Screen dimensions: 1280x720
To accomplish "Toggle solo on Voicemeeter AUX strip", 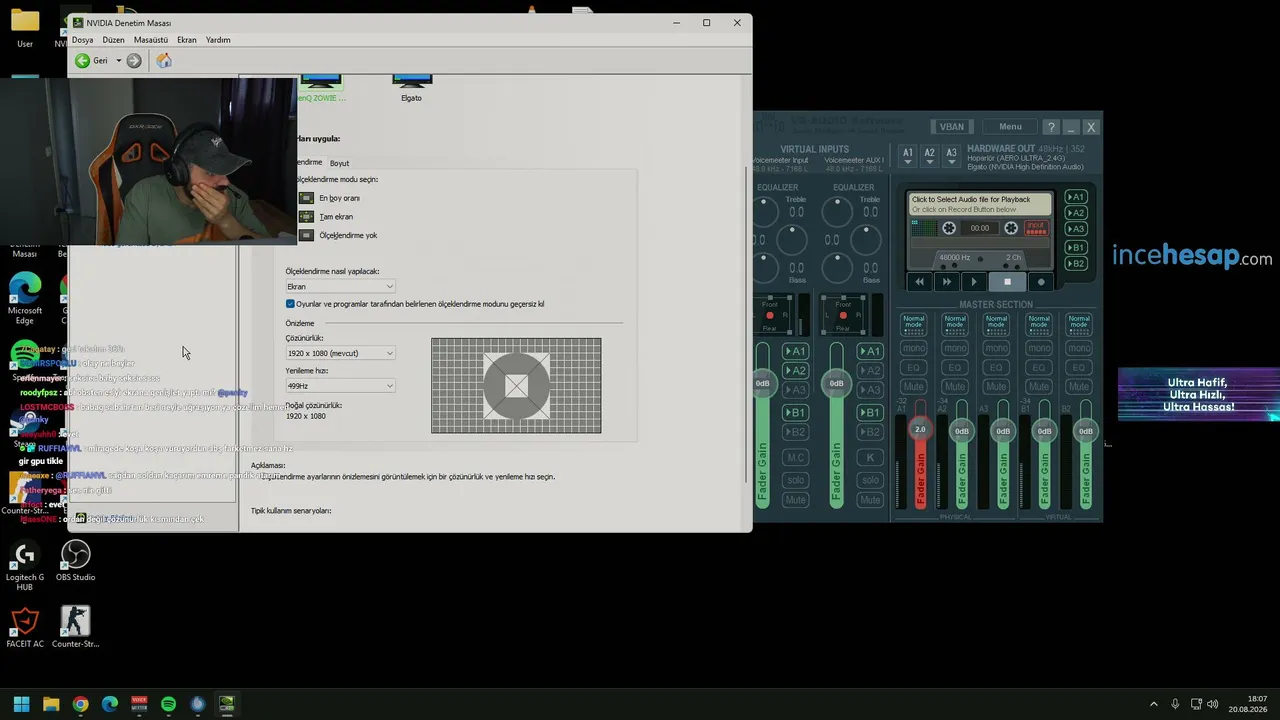I will [x=870, y=480].
